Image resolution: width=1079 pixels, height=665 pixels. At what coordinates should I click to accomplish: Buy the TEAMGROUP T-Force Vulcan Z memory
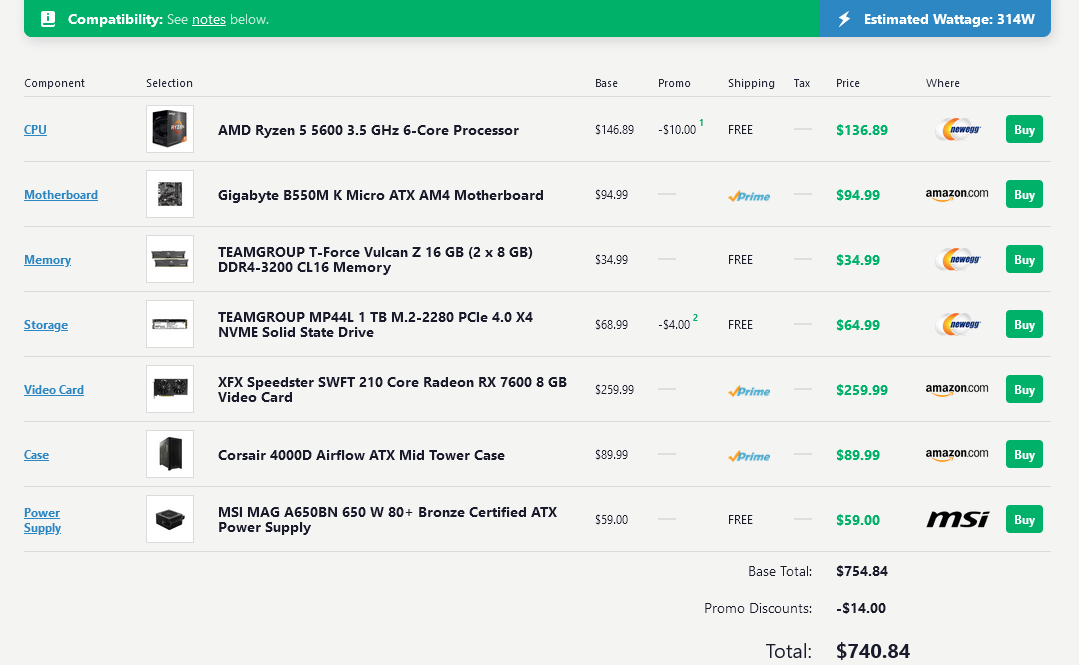[x=1024, y=260]
